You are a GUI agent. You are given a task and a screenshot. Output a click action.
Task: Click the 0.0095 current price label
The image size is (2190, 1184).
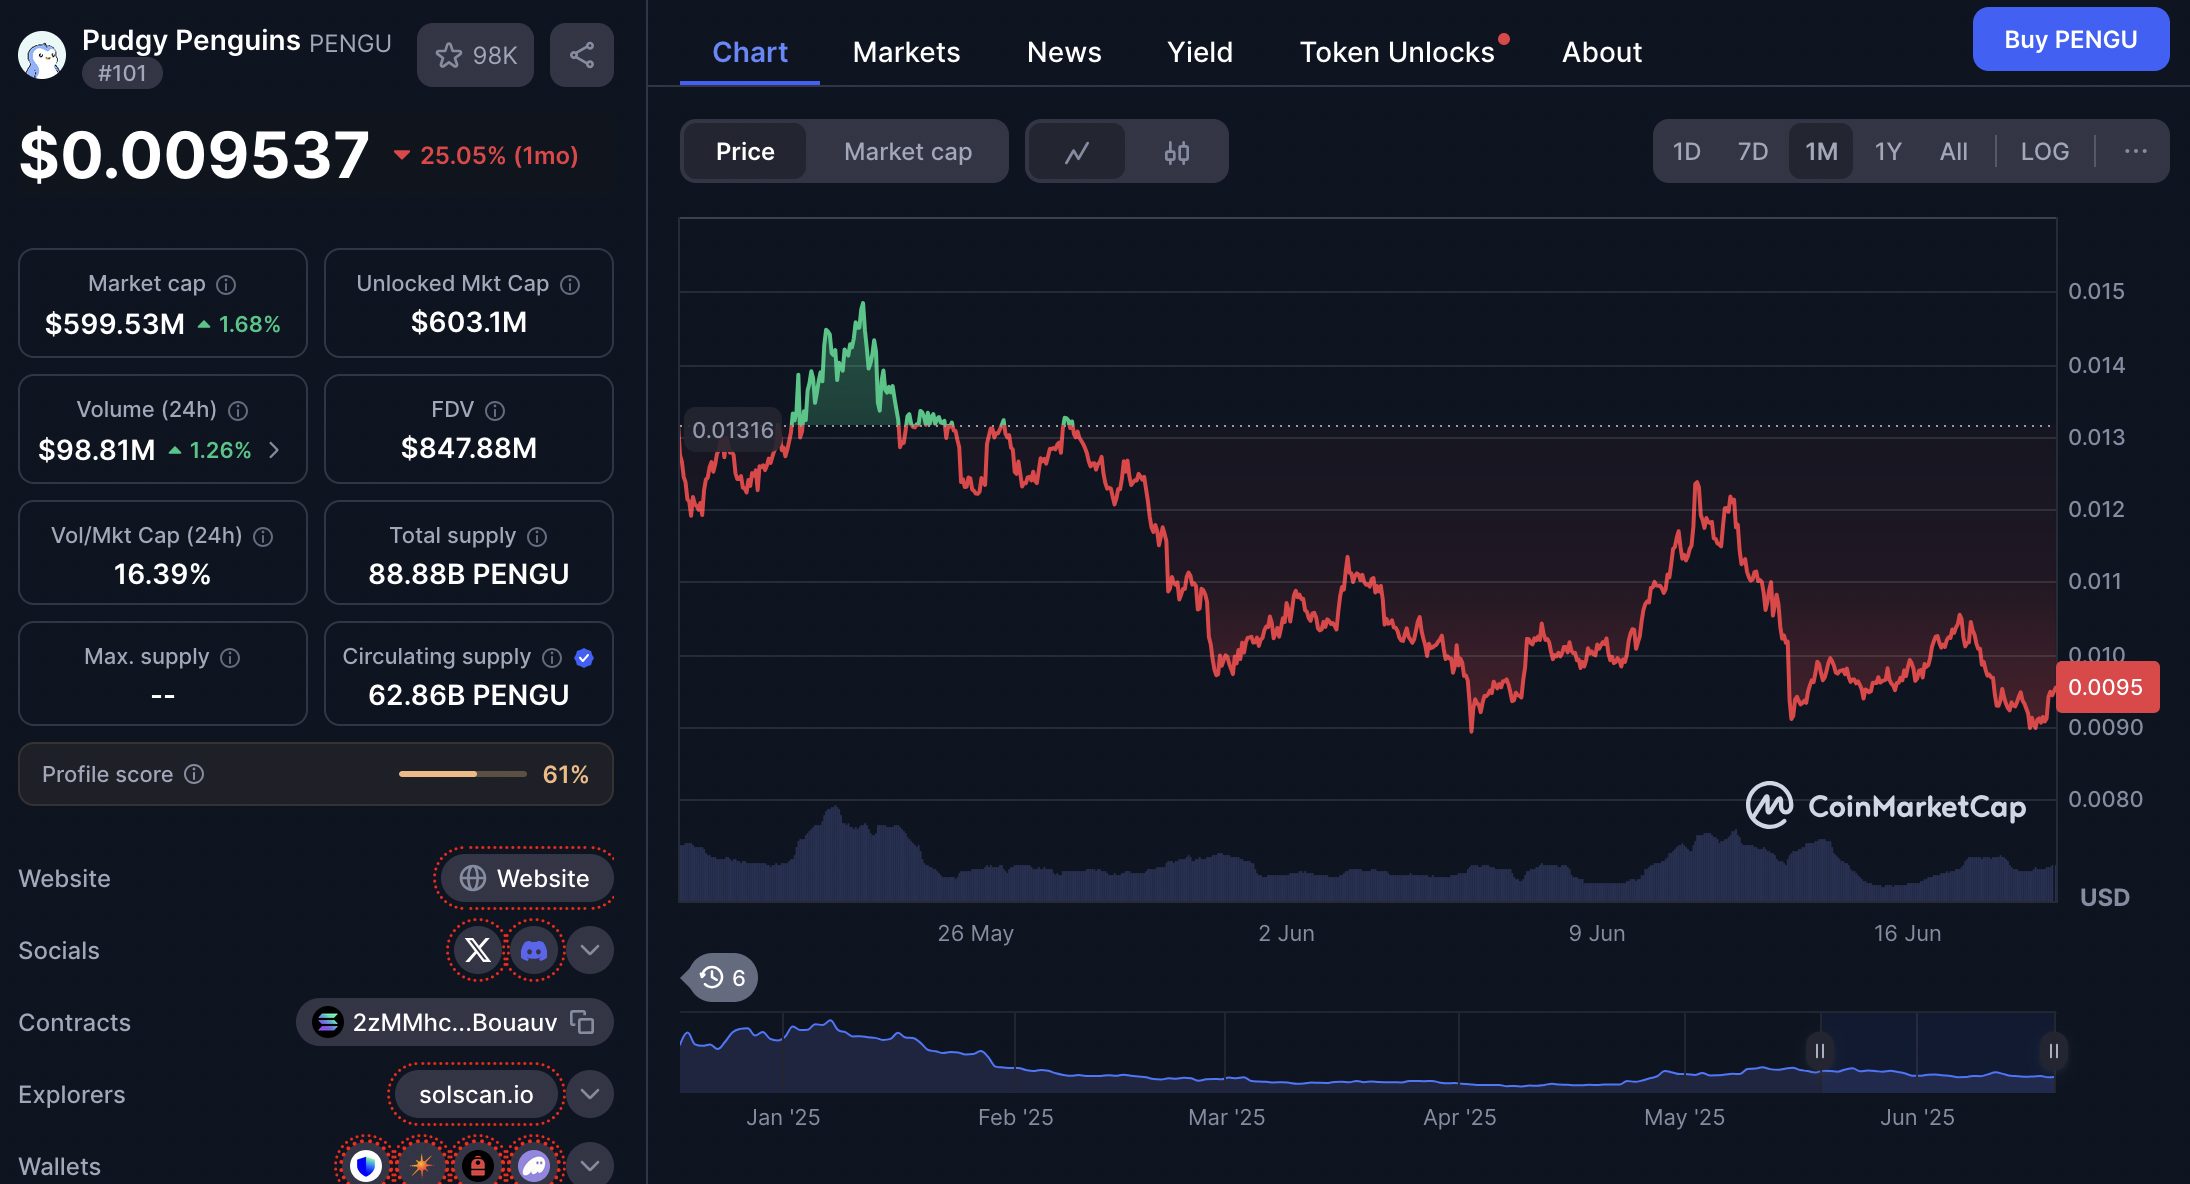pos(2106,687)
